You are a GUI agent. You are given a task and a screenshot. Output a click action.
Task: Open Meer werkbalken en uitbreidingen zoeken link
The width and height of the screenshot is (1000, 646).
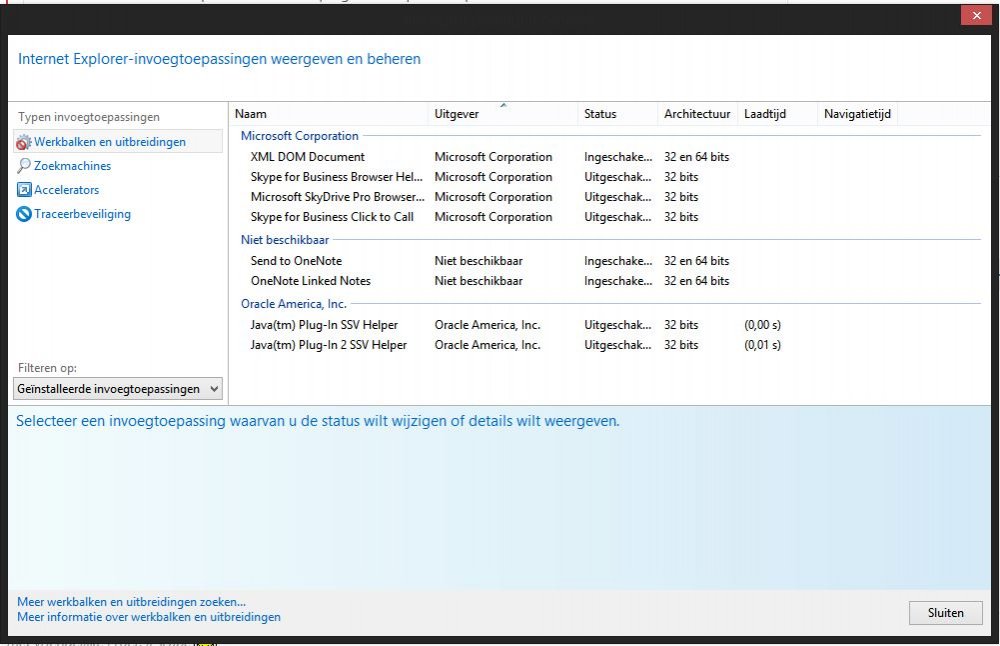131,602
